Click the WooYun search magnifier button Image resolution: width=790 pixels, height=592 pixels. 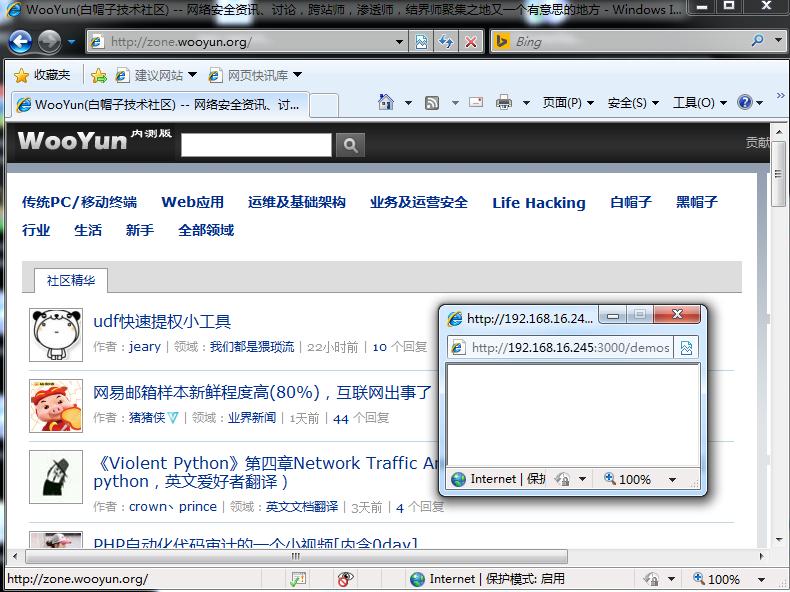point(349,145)
